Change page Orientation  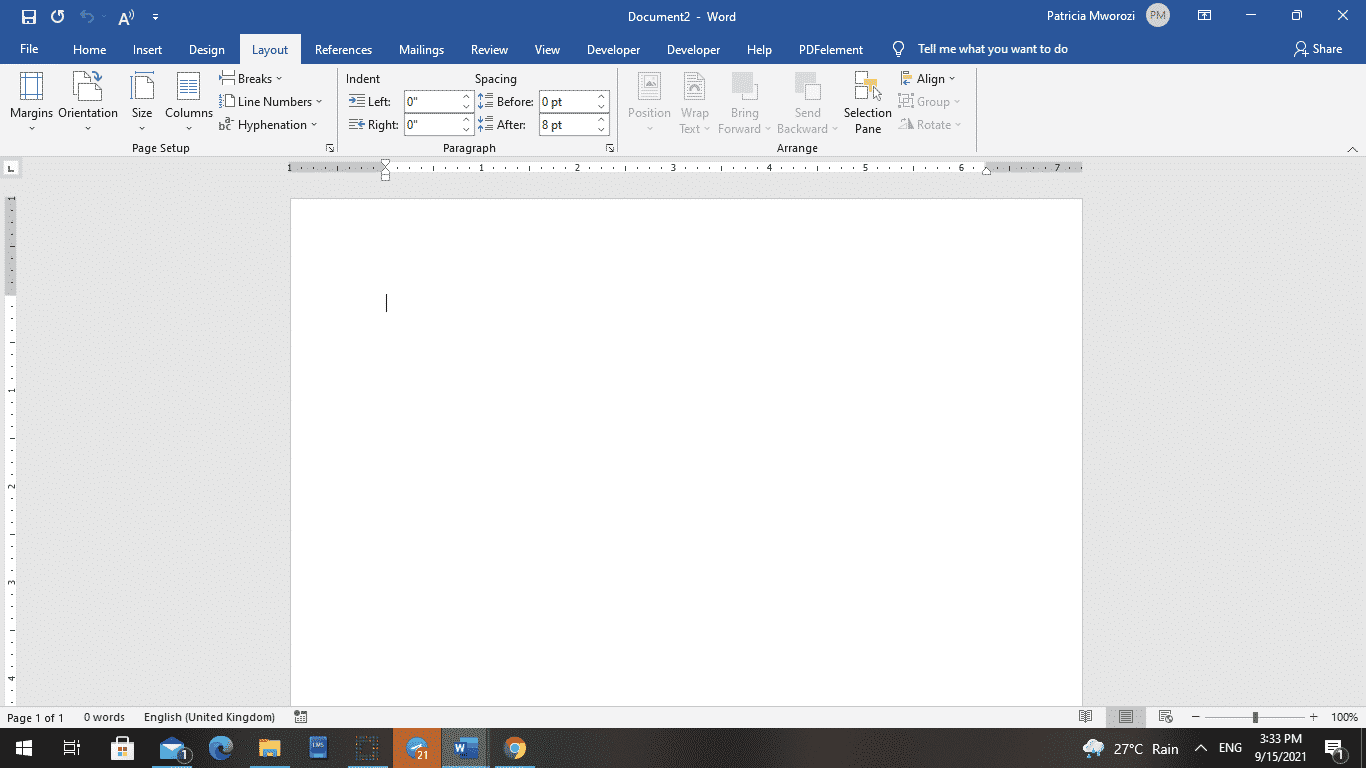tap(88, 100)
